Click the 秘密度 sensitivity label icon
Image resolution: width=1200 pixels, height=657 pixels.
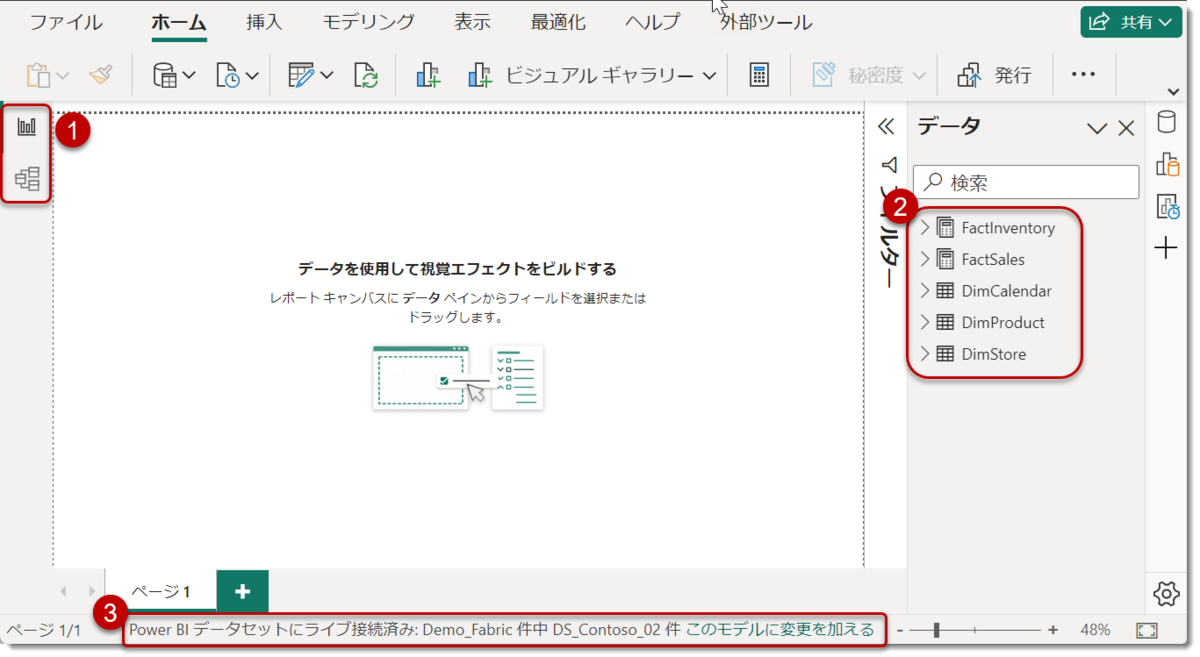823,75
